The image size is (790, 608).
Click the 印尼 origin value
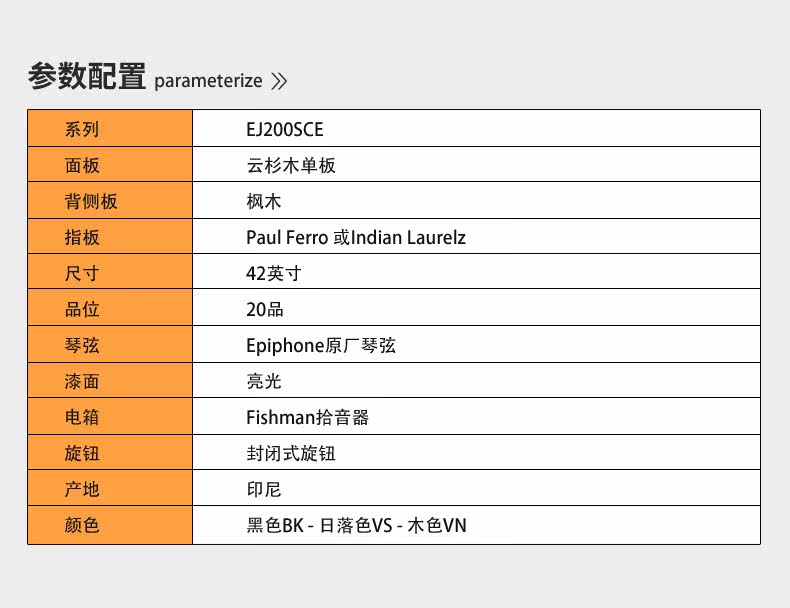coord(264,489)
